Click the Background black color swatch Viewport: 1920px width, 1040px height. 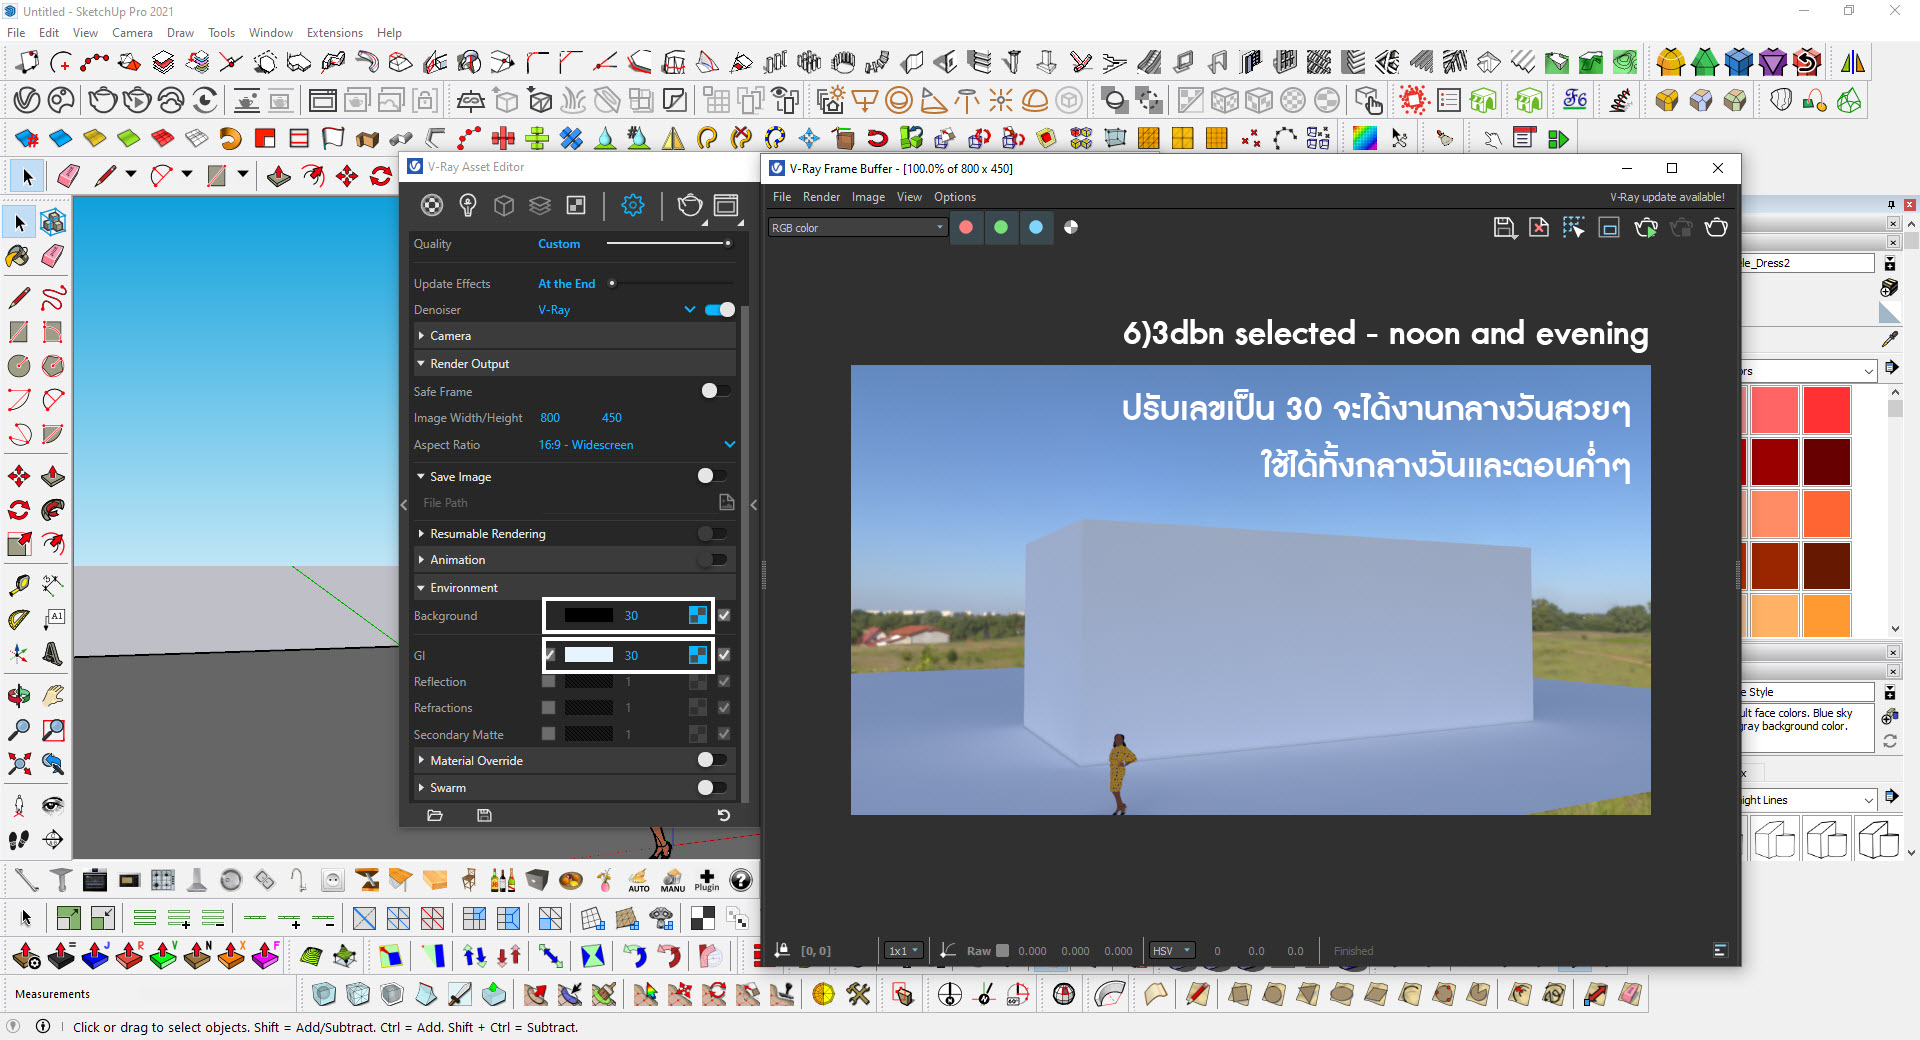[589, 615]
